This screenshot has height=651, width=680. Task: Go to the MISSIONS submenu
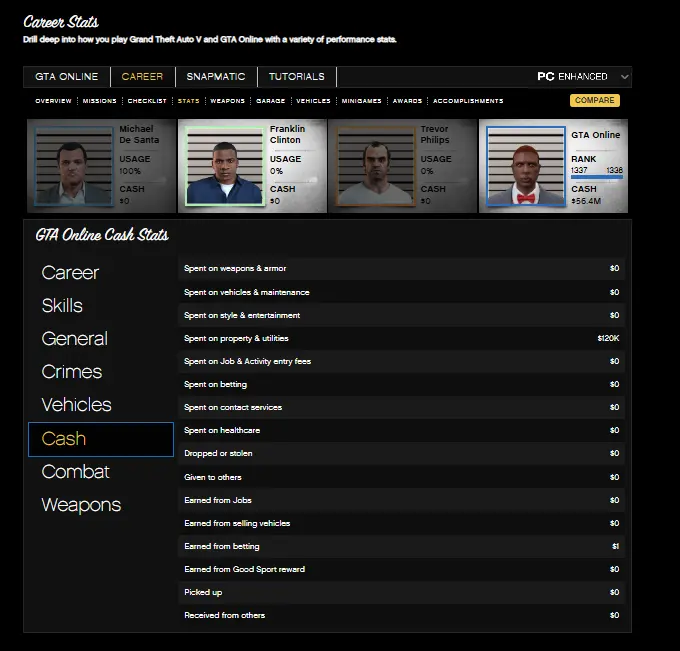[x=99, y=101]
